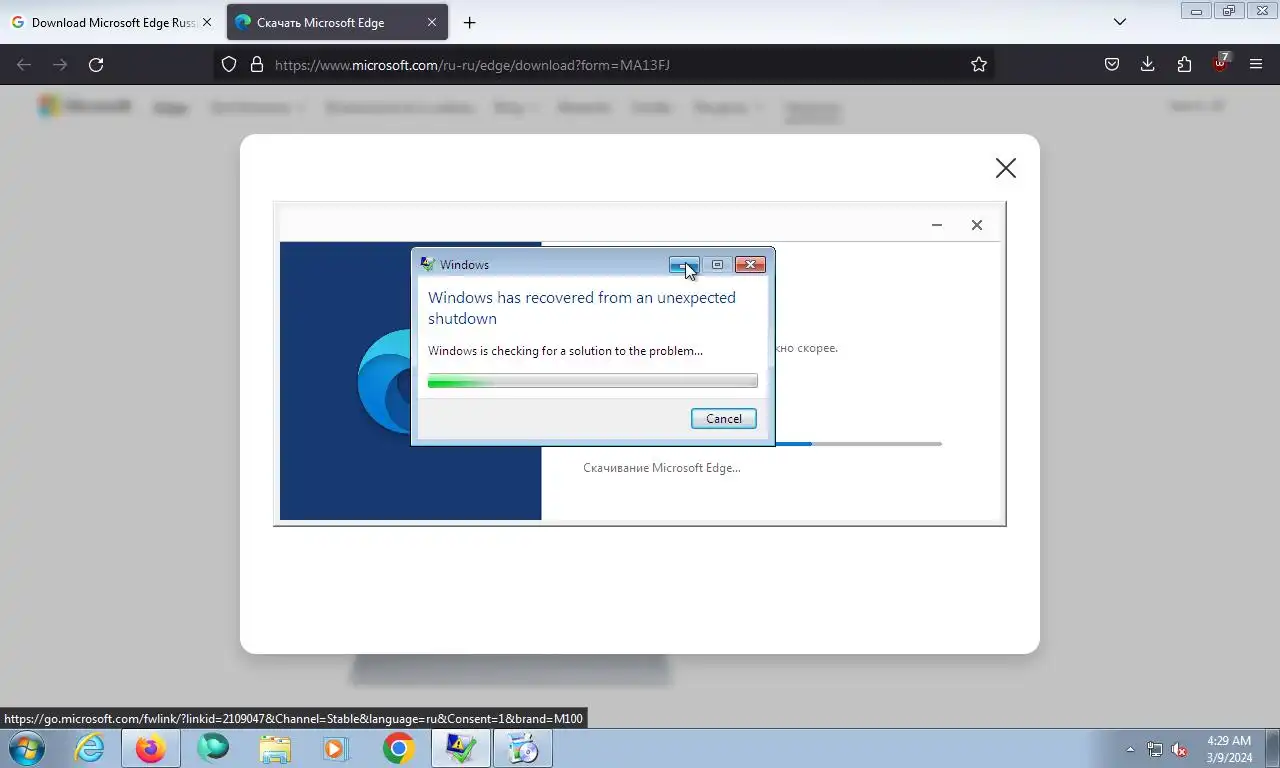
Task: Click the Microsoft logo on the page
Action: (x=84, y=106)
